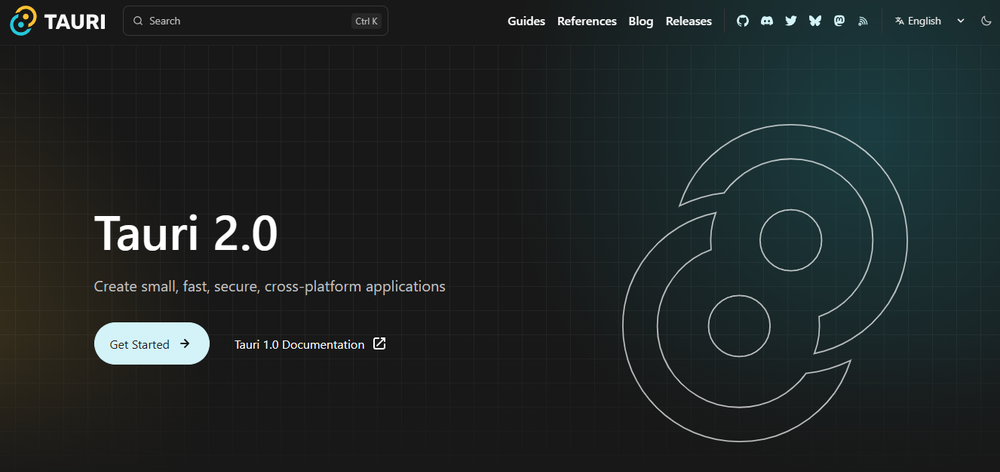Open the Twitter bird icon link
This screenshot has height=472, width=1000.
(791, 21)
